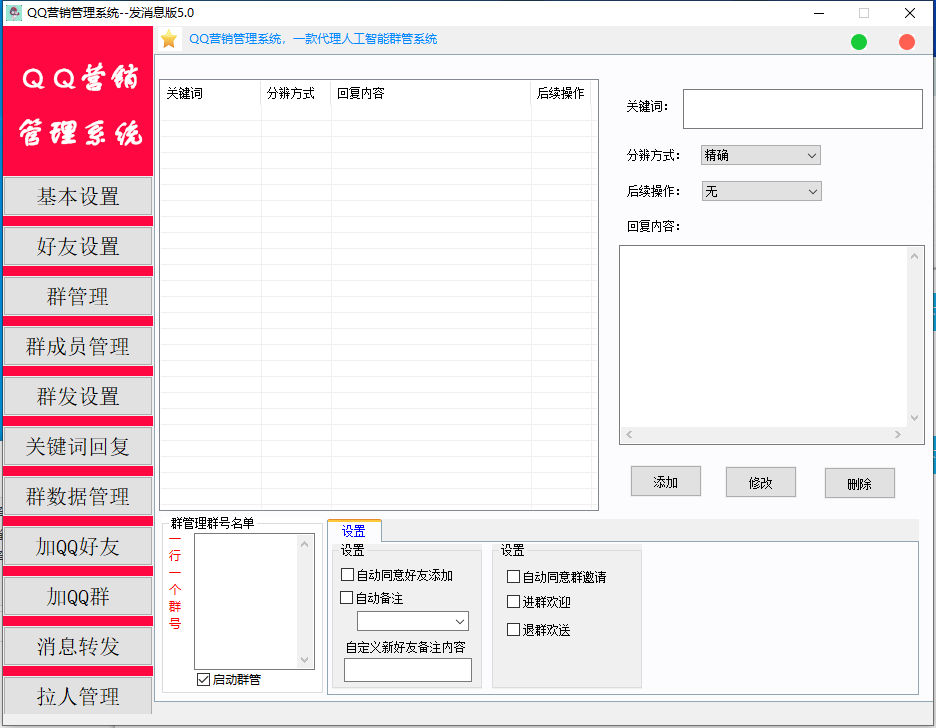Open 消息转发 page
Screen dimensions: 936x728
pos(78,646)
